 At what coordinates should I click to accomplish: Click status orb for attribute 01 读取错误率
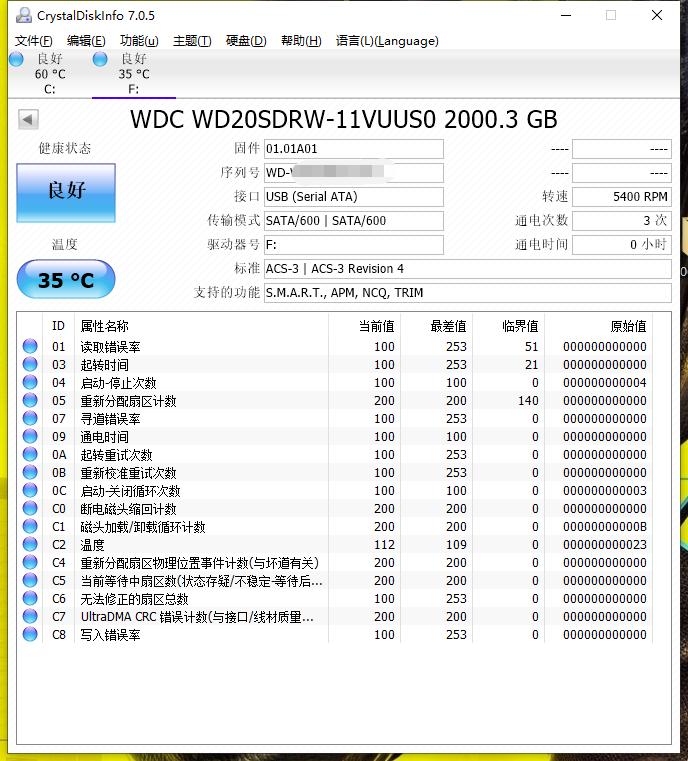click(30, 346)
